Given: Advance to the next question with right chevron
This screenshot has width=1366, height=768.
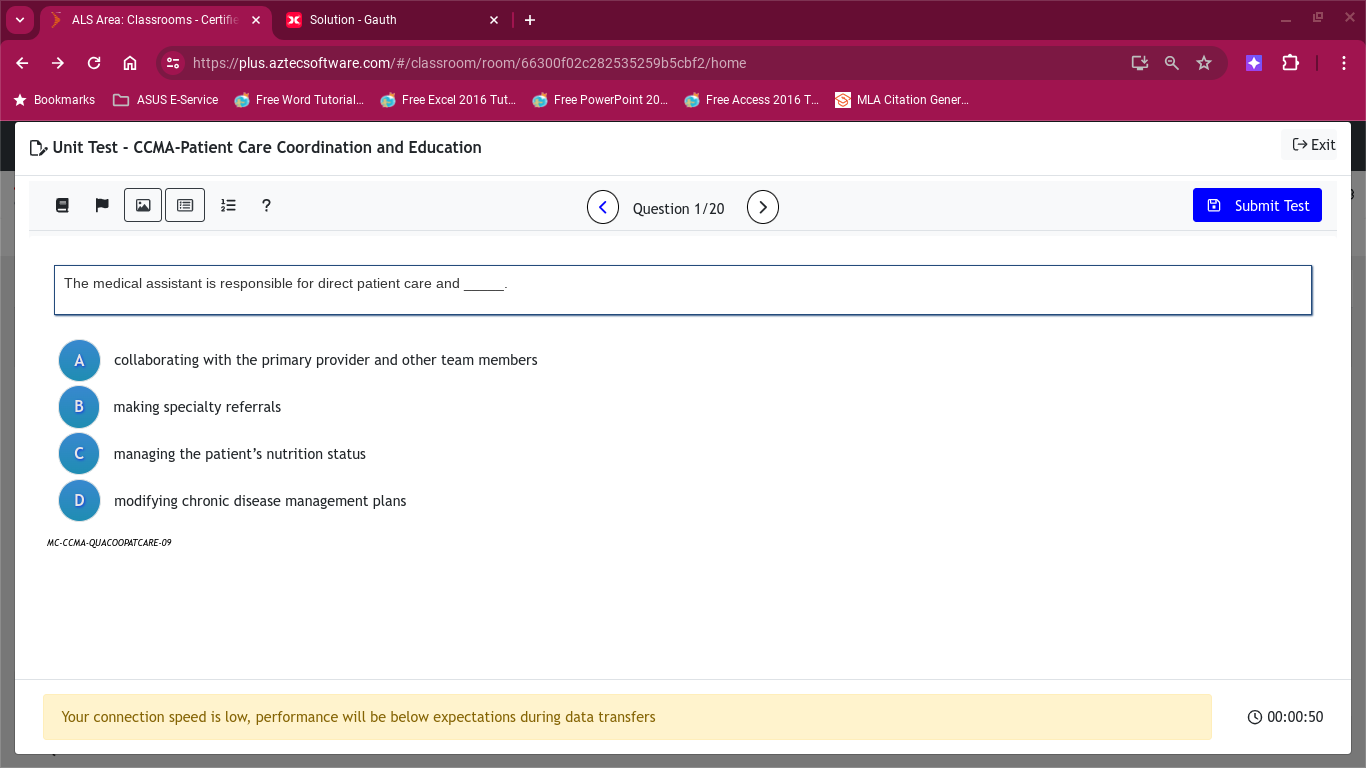Looking at the screenshot, I should pyautogui.click(x=762, y=207).
